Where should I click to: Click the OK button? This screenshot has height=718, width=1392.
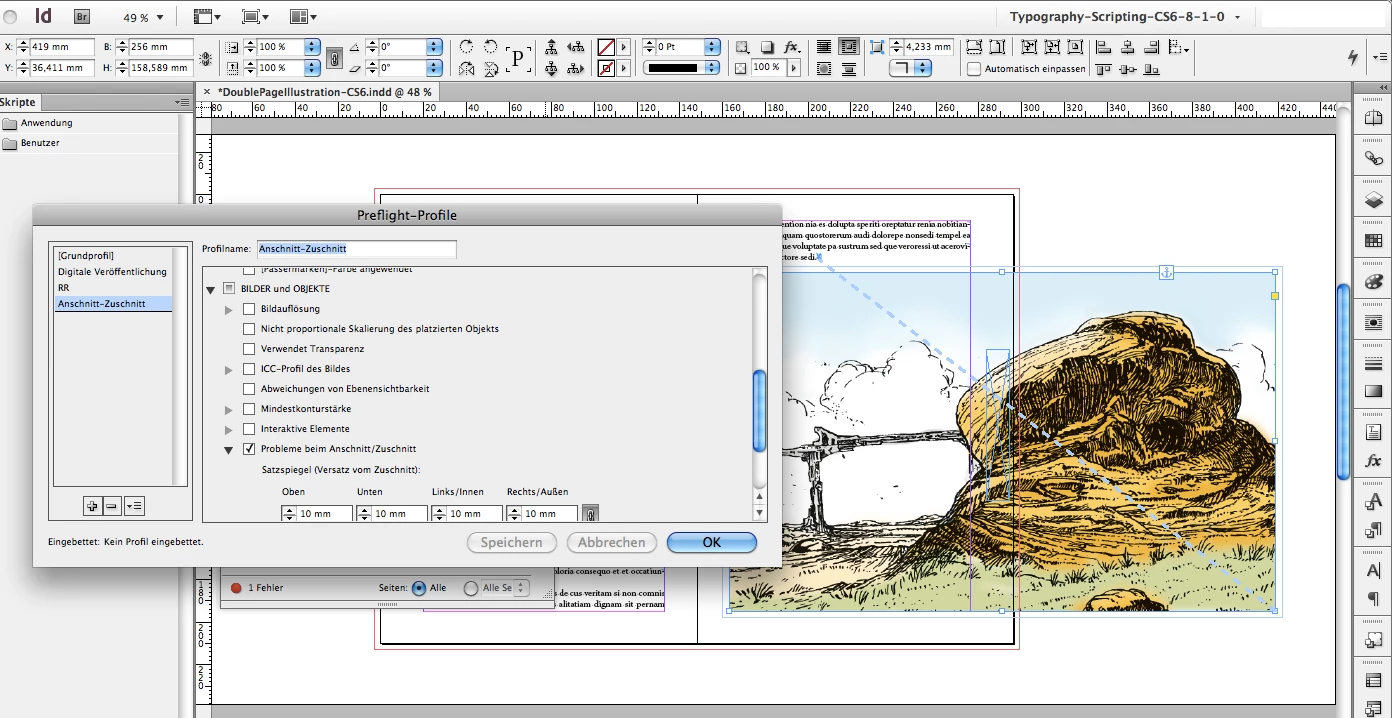coord(712,542)
